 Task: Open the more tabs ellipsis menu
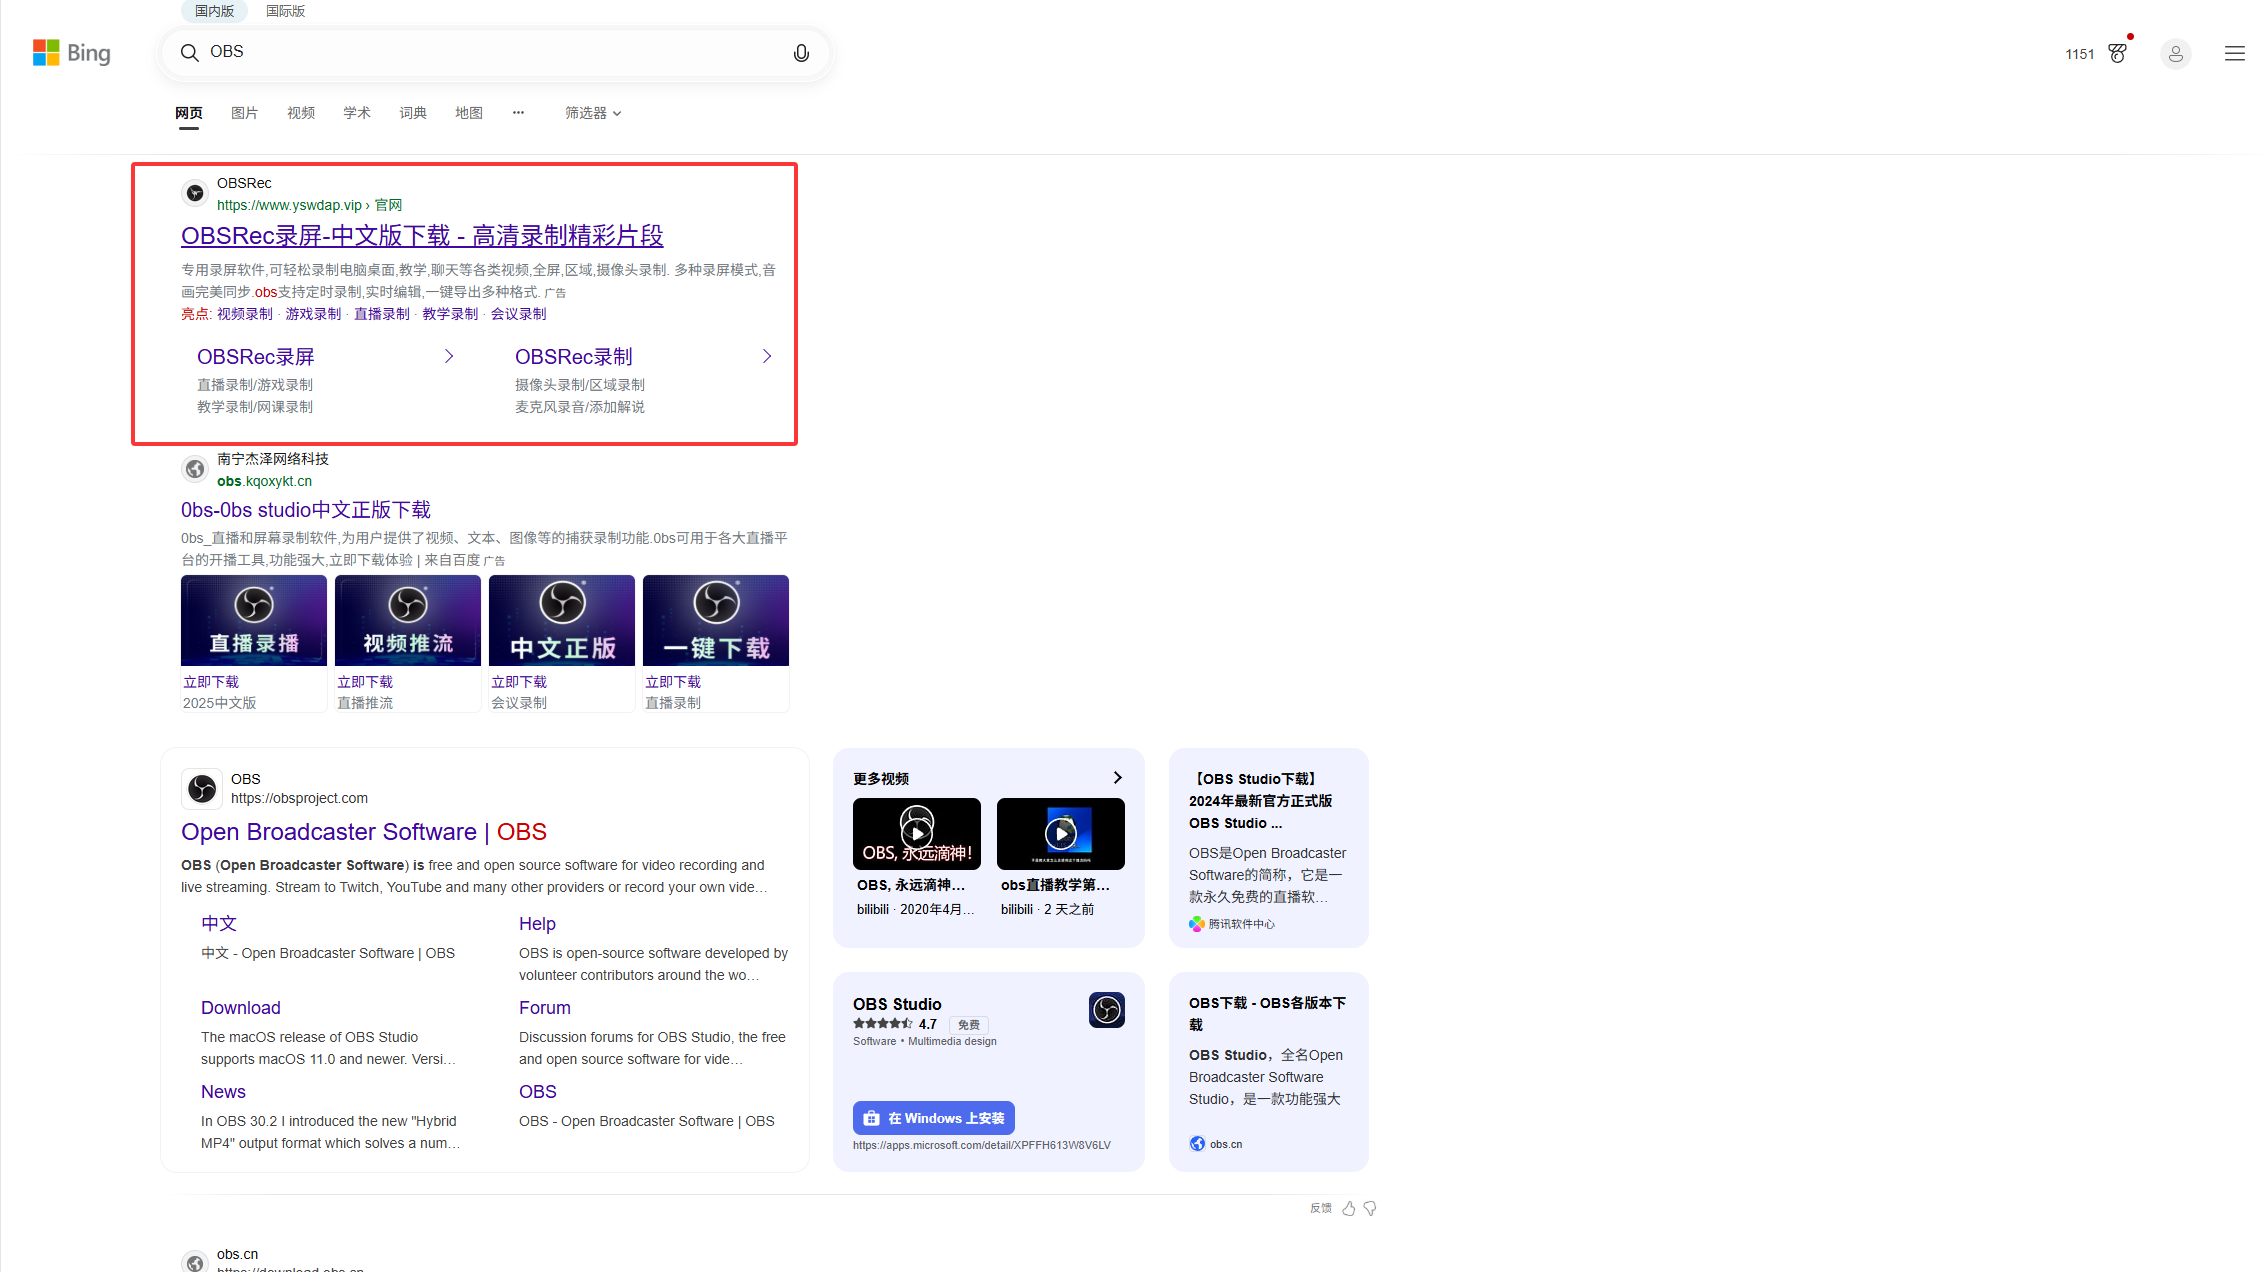(518, 112)
